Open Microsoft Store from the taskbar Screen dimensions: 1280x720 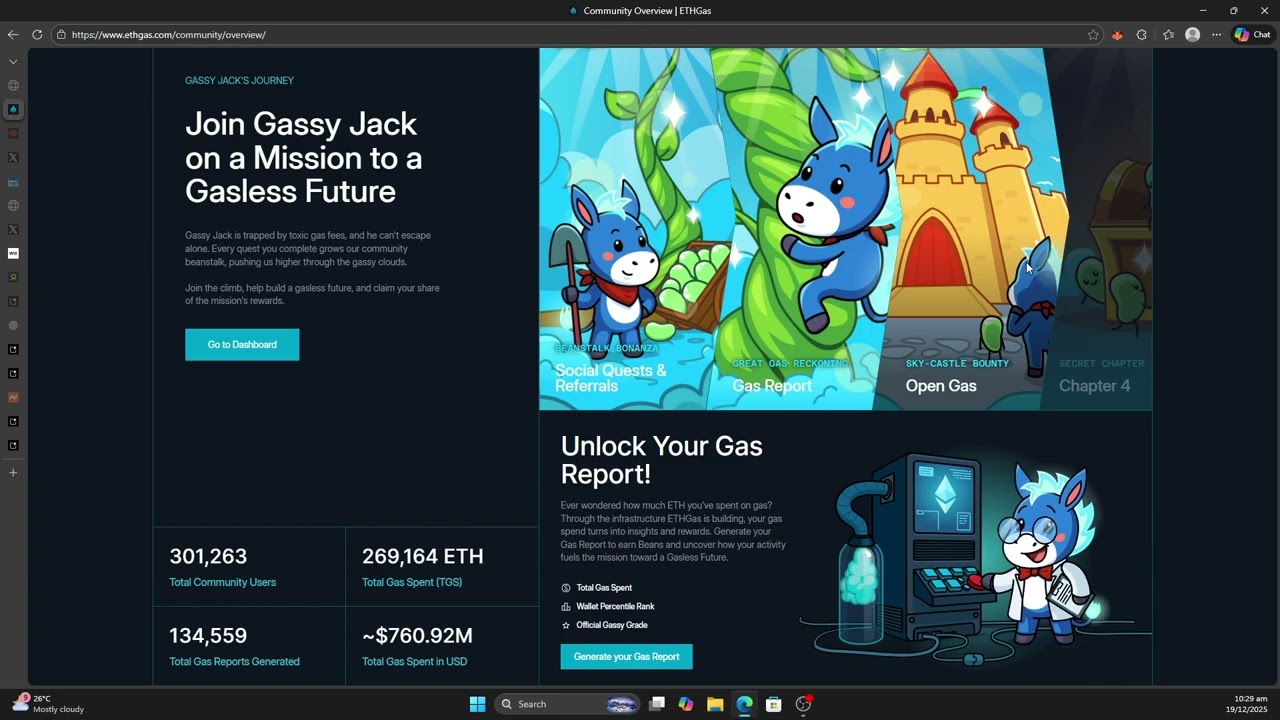(x=773, y=704)
